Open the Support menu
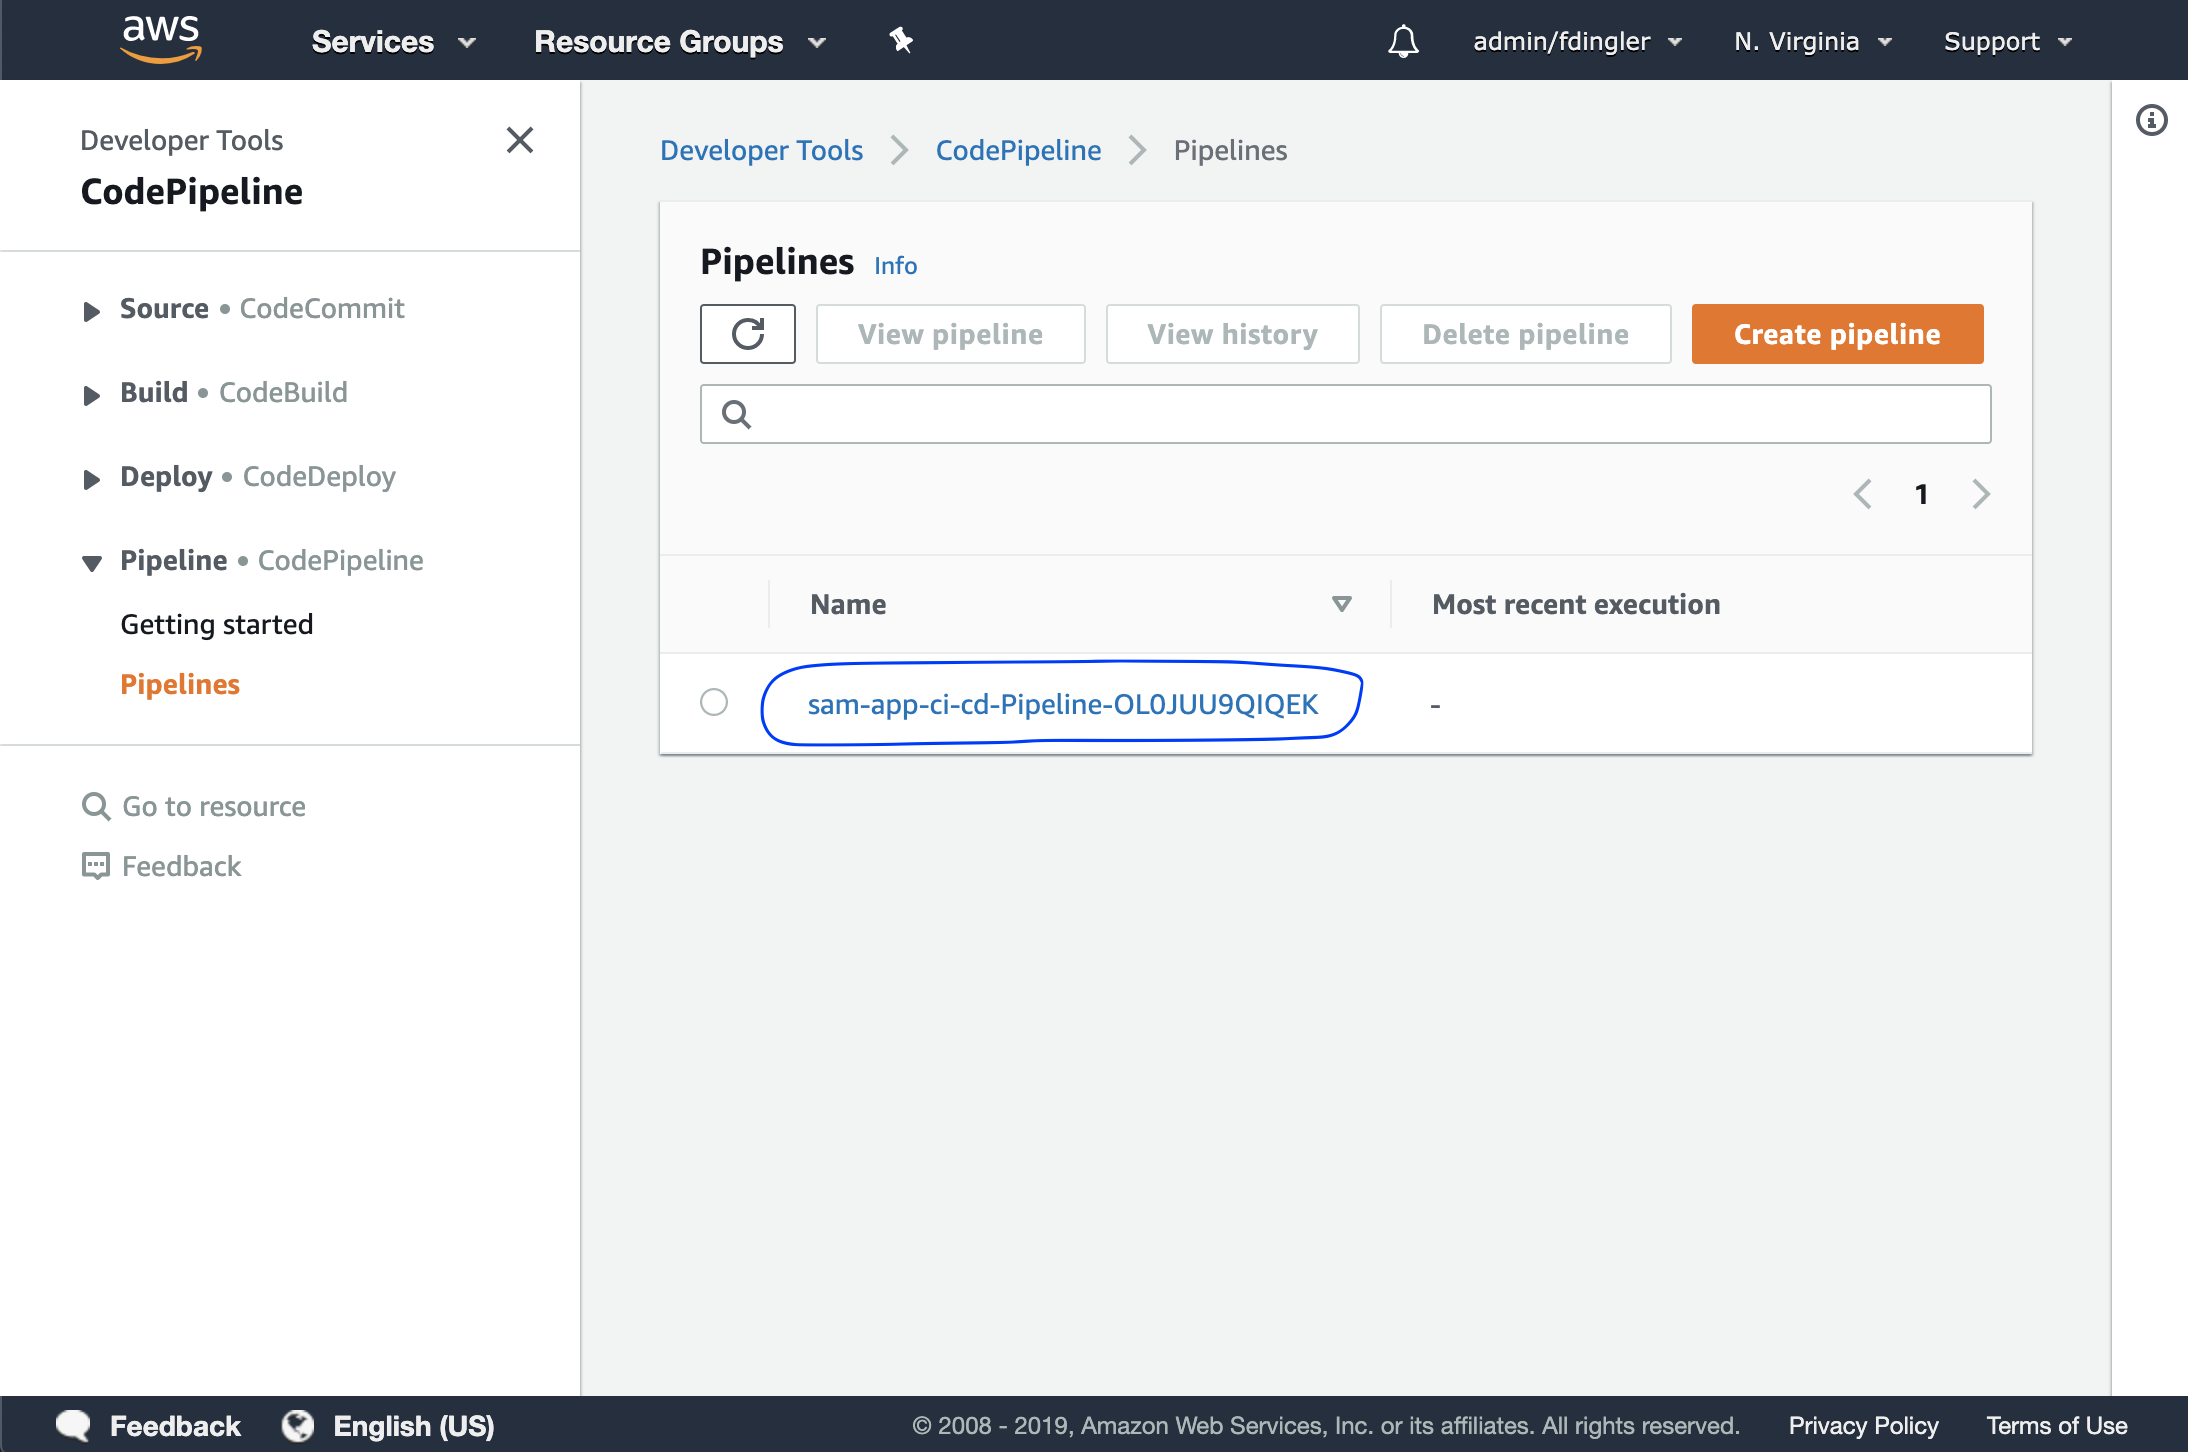2188x1452 pixels. tap(2007, 41)
